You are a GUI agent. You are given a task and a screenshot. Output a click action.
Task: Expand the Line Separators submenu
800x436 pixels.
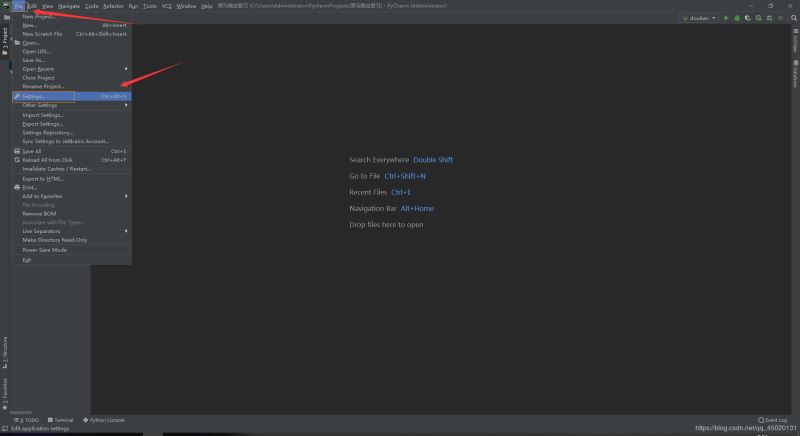(71, 231)
